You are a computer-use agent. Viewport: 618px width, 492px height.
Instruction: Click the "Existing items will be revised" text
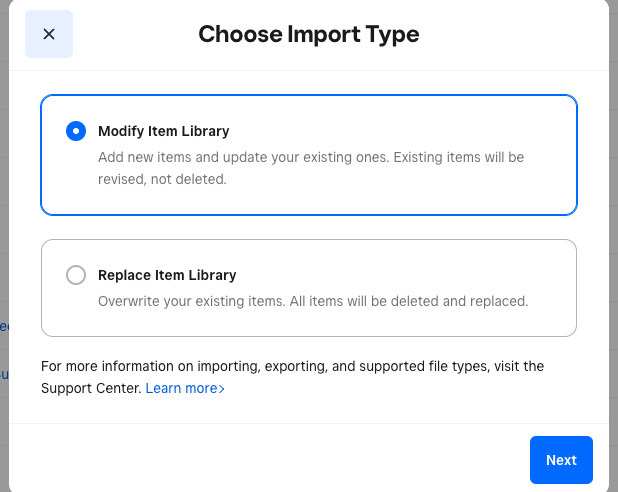[440, 158]
